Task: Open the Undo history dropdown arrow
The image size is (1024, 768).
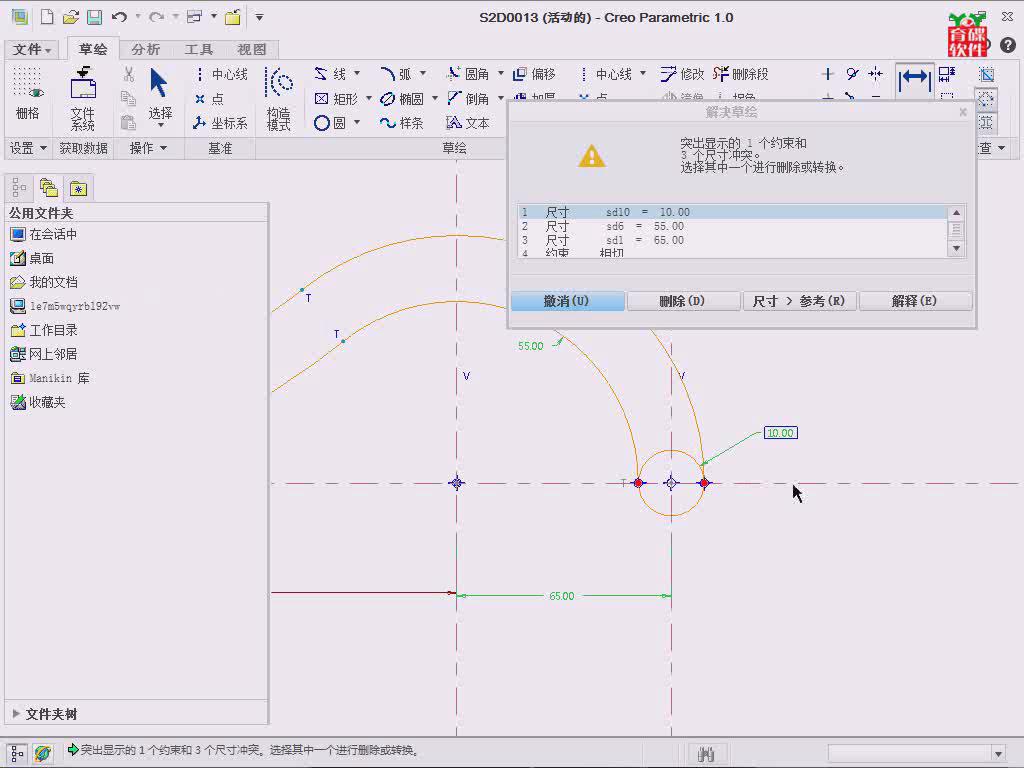Action: click(138, 17)
